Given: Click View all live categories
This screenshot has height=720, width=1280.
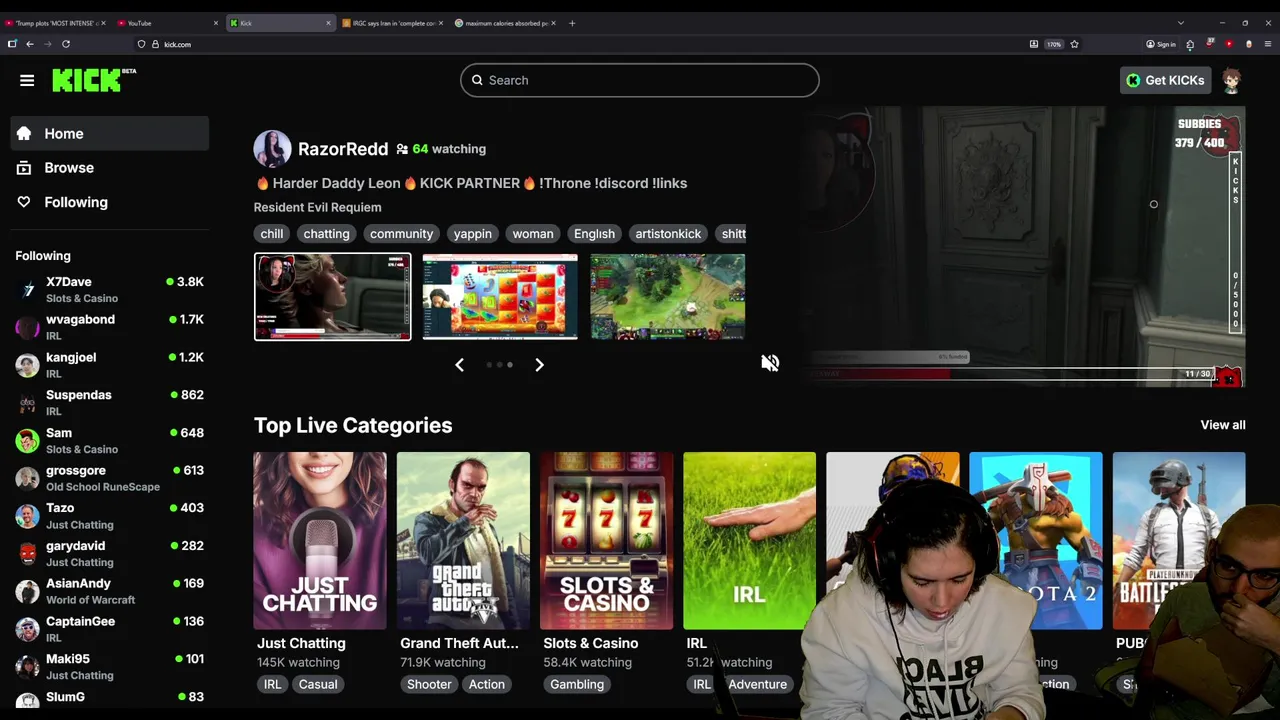Looking at the screenshot, I should point(1223,425).
